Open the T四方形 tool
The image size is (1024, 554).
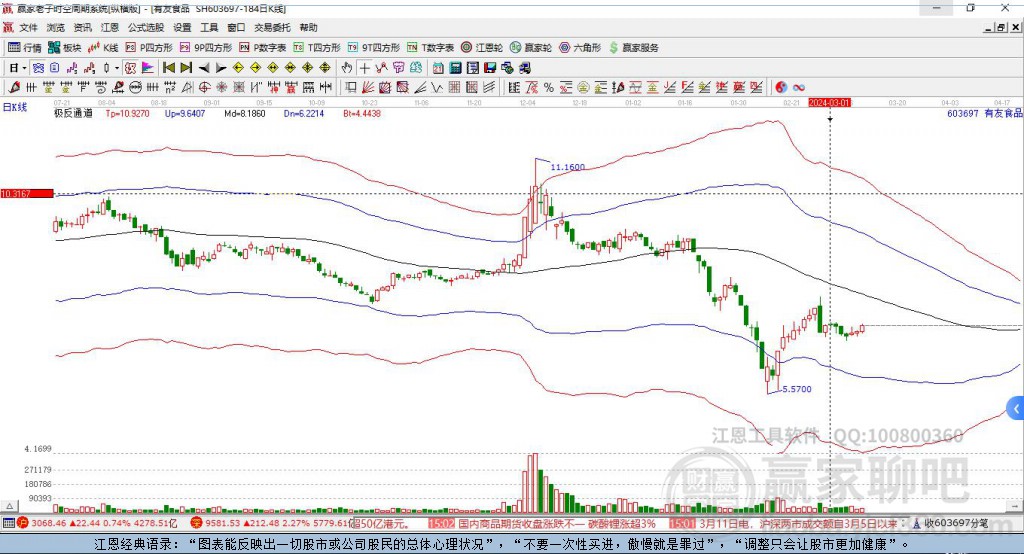click(317, 48)
